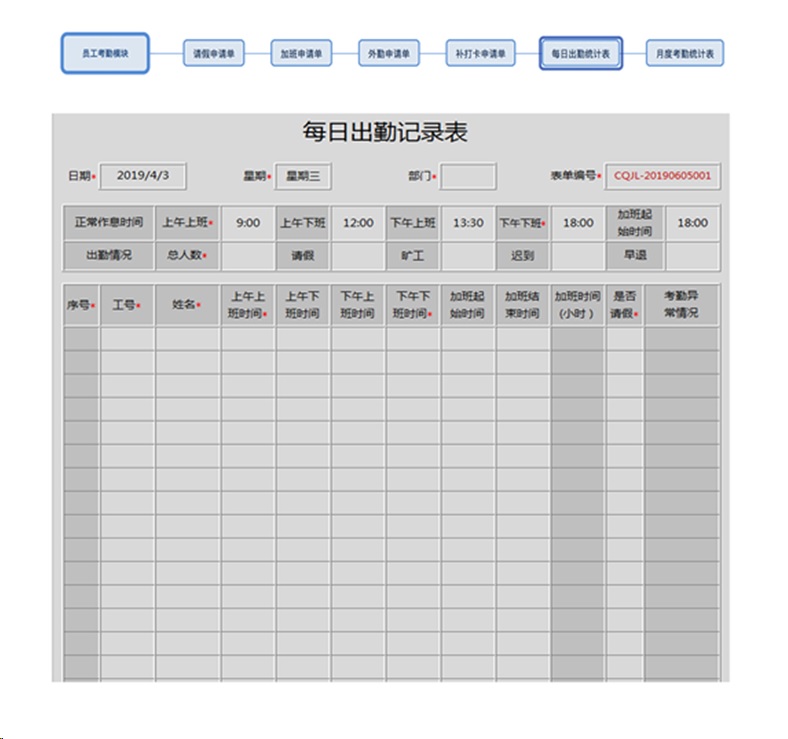Viewport: 788px width, 739px height.
Task: Click the 工号 column header
Action: tap(127, 305)
